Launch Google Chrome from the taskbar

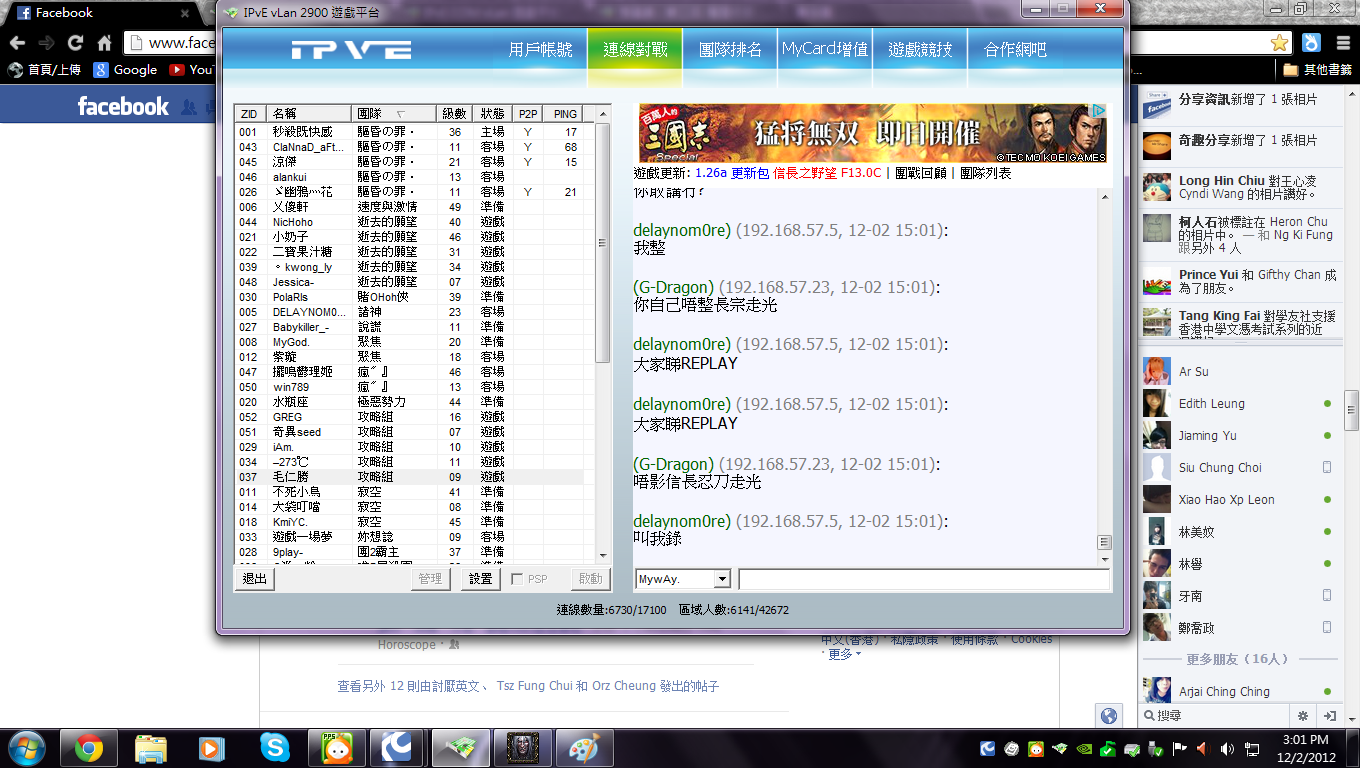[88, 748]
